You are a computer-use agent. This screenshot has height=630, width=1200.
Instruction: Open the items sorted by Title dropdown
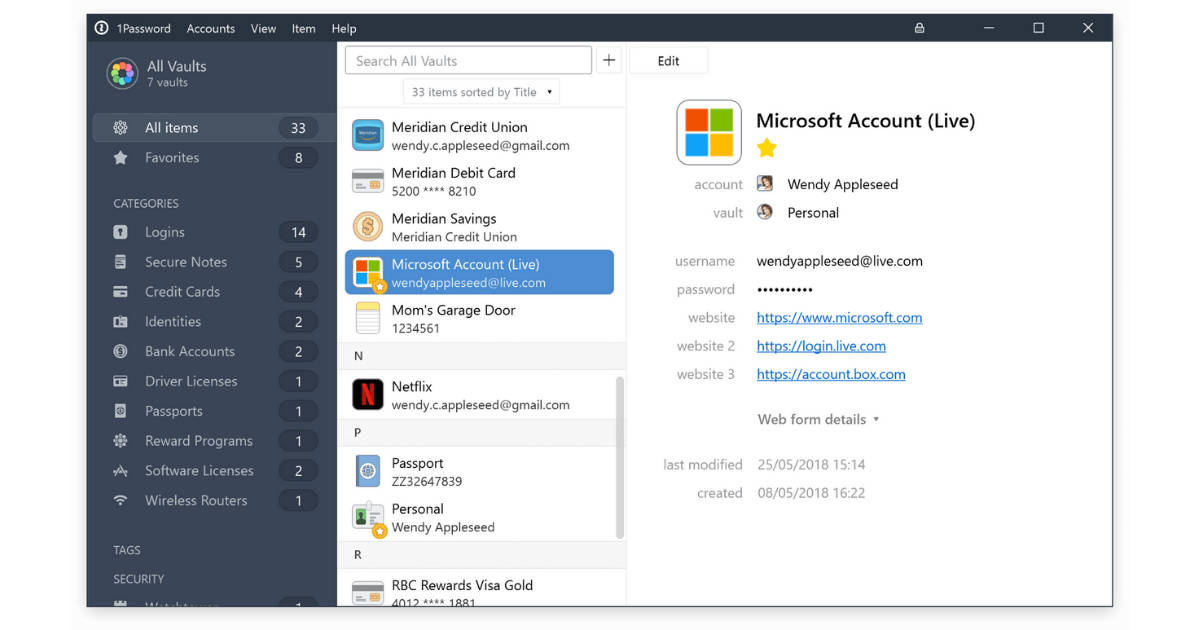(481, 91)
